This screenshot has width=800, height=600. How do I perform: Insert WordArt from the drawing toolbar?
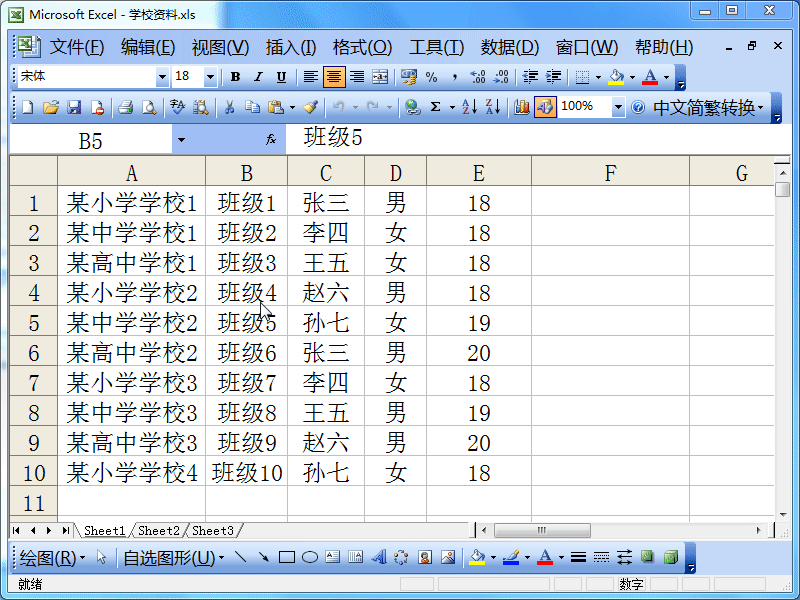pos(379,557)
